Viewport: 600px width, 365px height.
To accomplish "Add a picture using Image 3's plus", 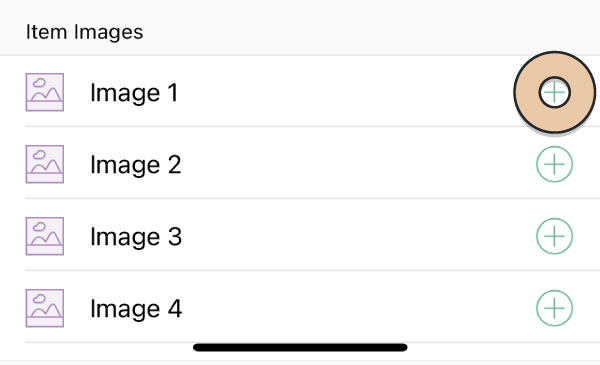I will [554, 236].
